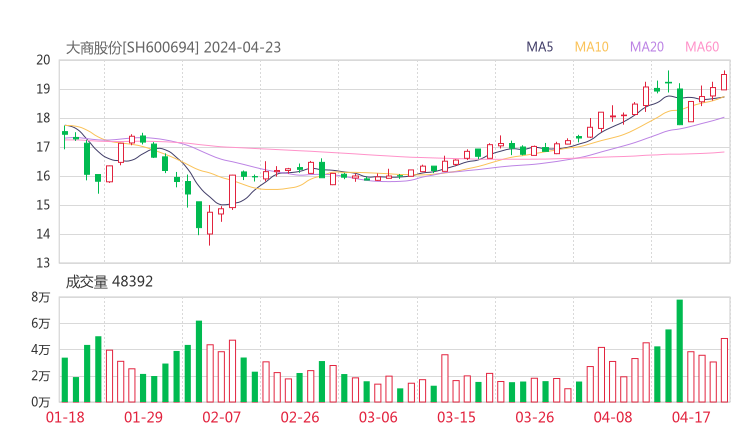Click the 04-08 date label

pos(613,417)
